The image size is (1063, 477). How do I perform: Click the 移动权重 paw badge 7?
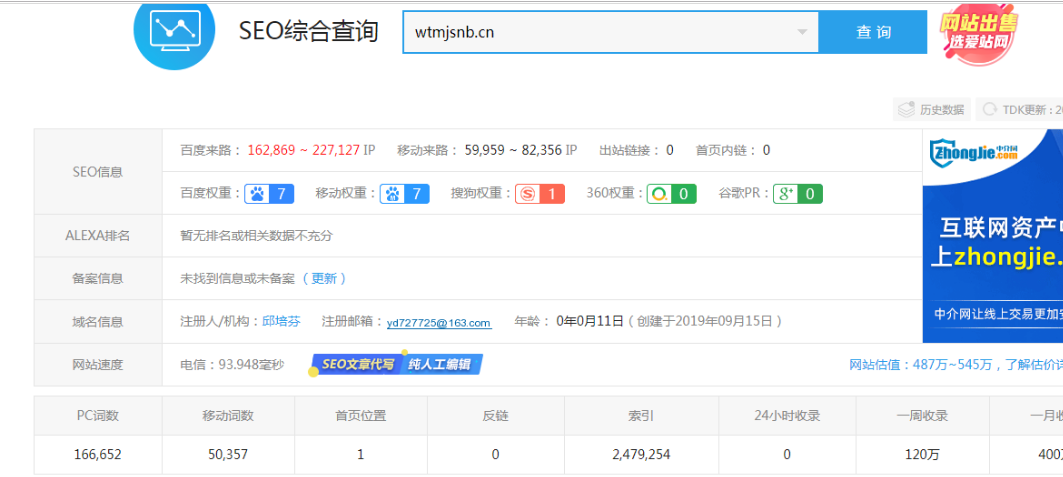[404, 194]
